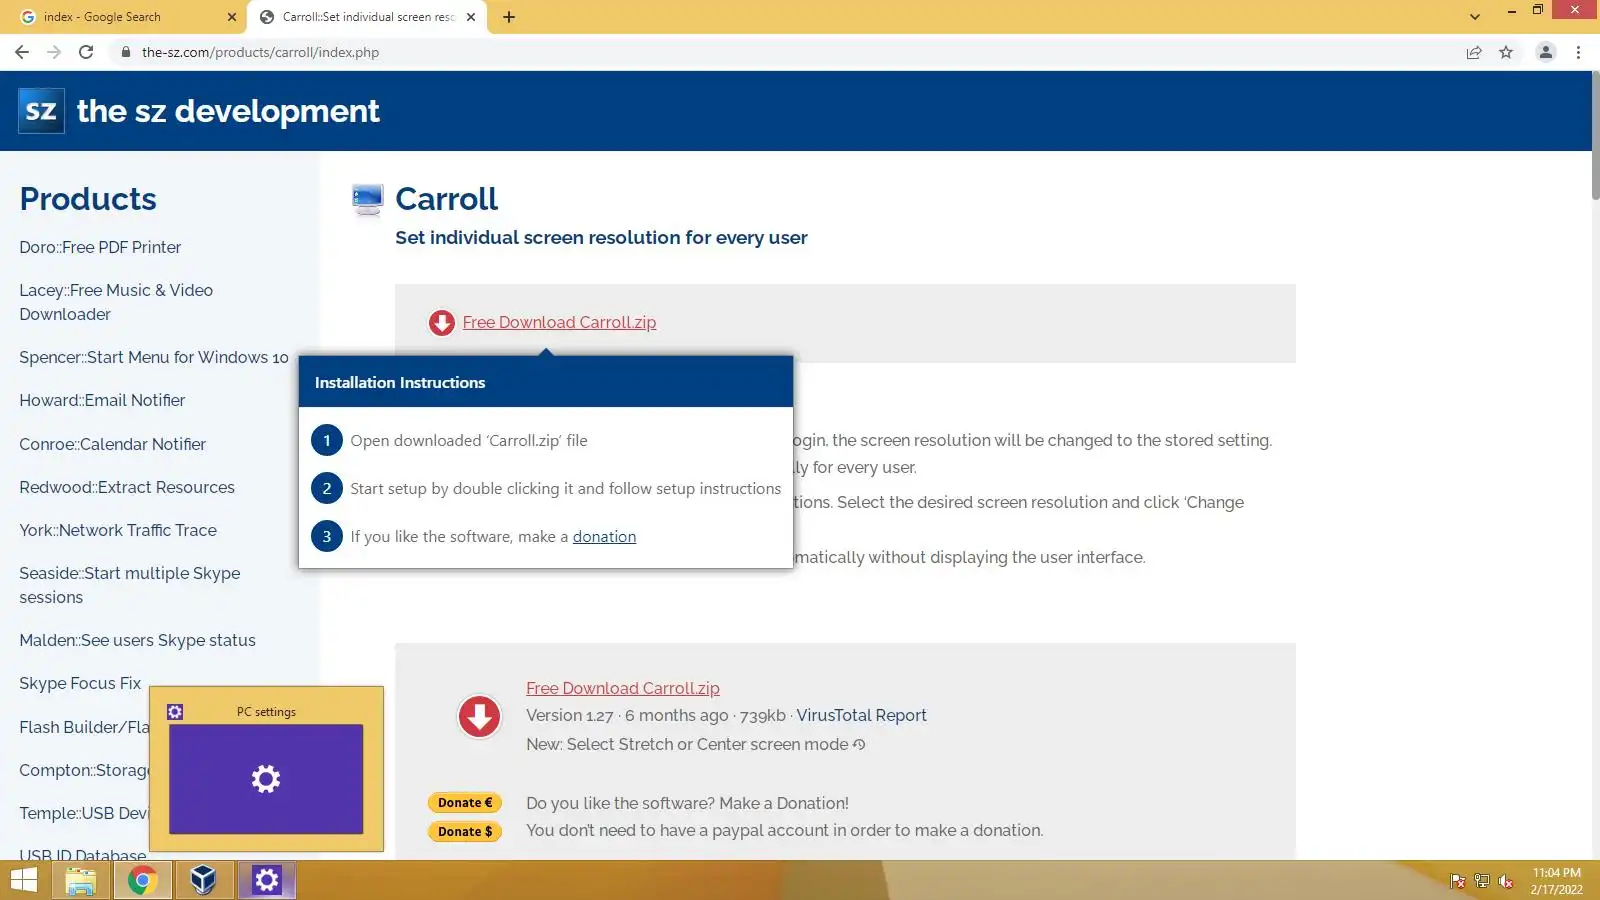Image resolution: width=1600 pixels, height=900 pixels.
Task: Click lower 'Free Download Carroll.zip' link
Action: 623,689
